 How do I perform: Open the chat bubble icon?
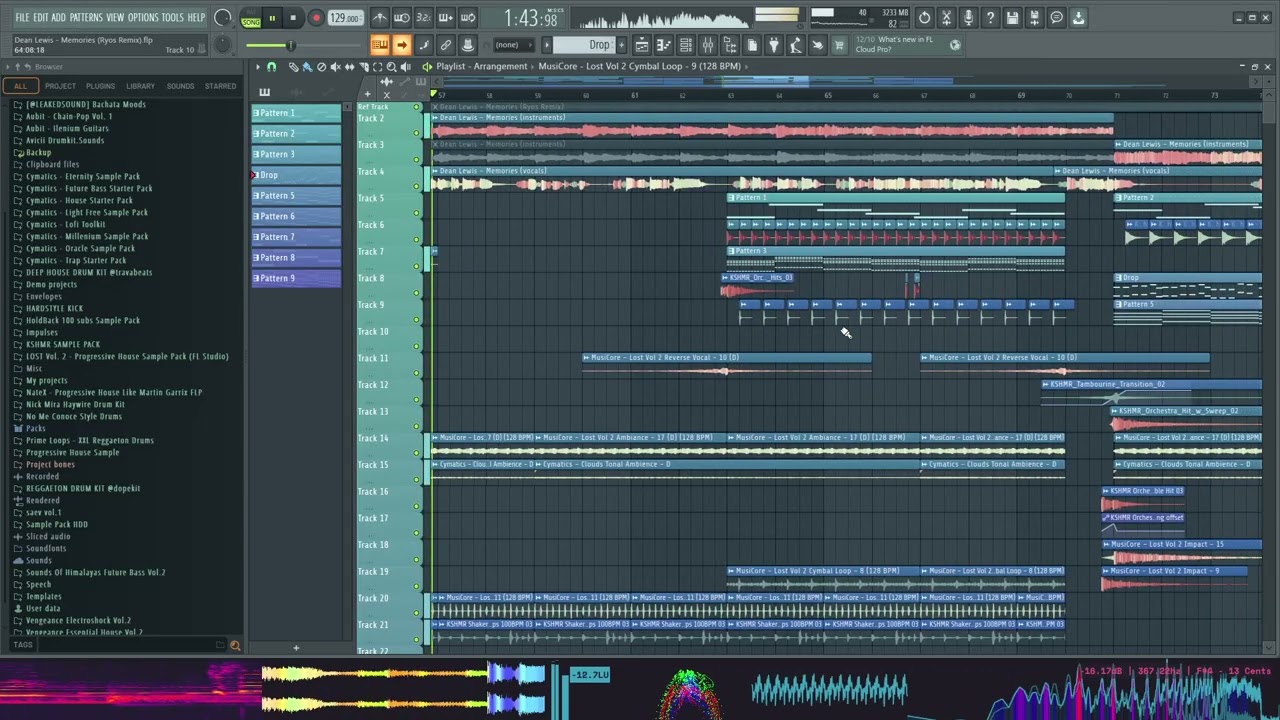point(1056,18)
